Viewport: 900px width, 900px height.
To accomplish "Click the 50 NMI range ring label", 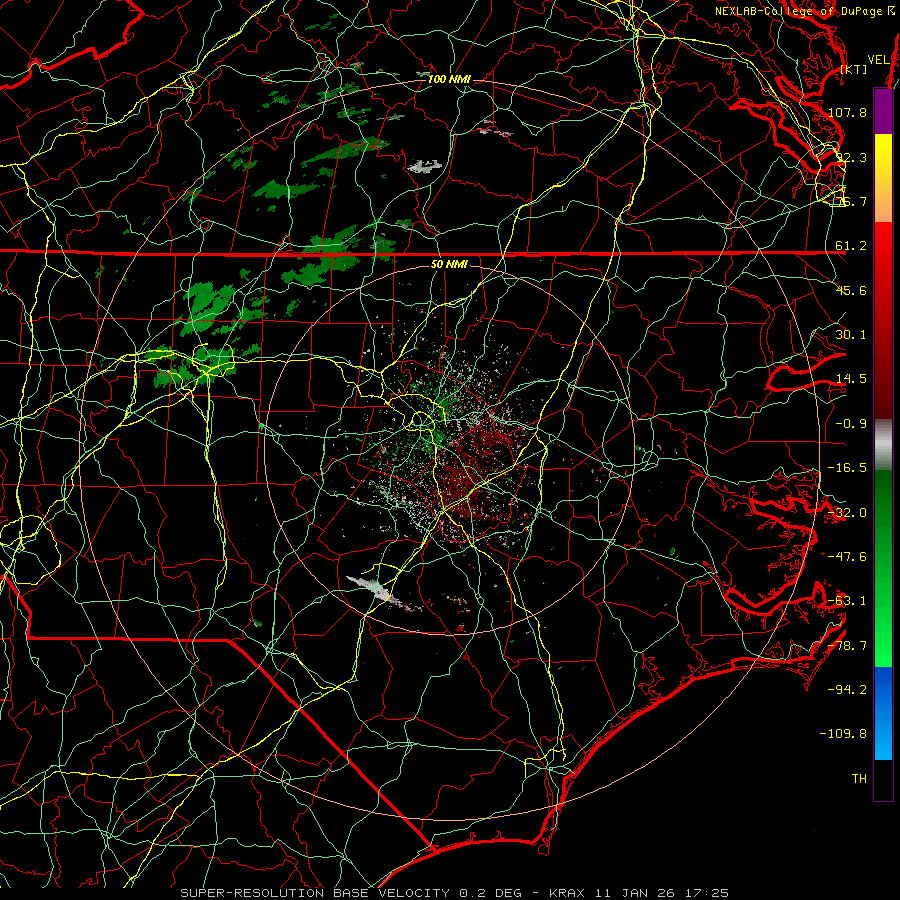I will click(449, 264).
